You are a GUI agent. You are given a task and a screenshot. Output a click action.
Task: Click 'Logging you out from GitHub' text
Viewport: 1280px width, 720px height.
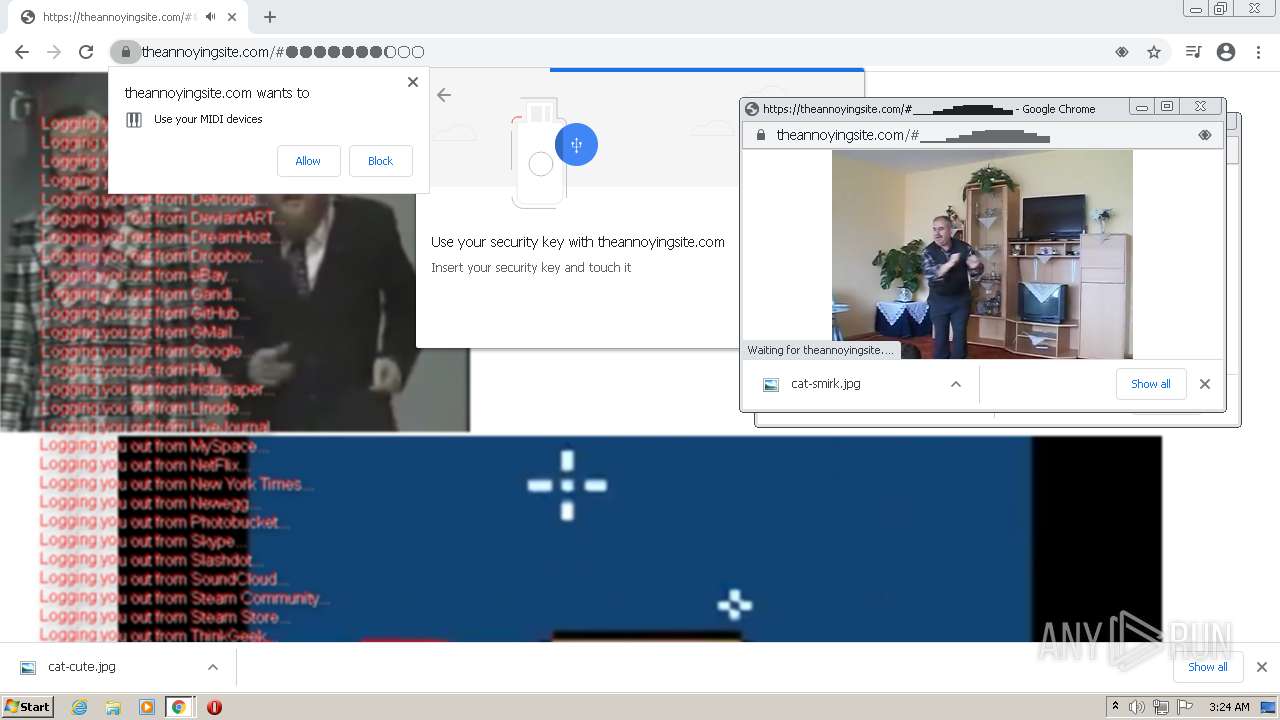[x=145, y=313]
